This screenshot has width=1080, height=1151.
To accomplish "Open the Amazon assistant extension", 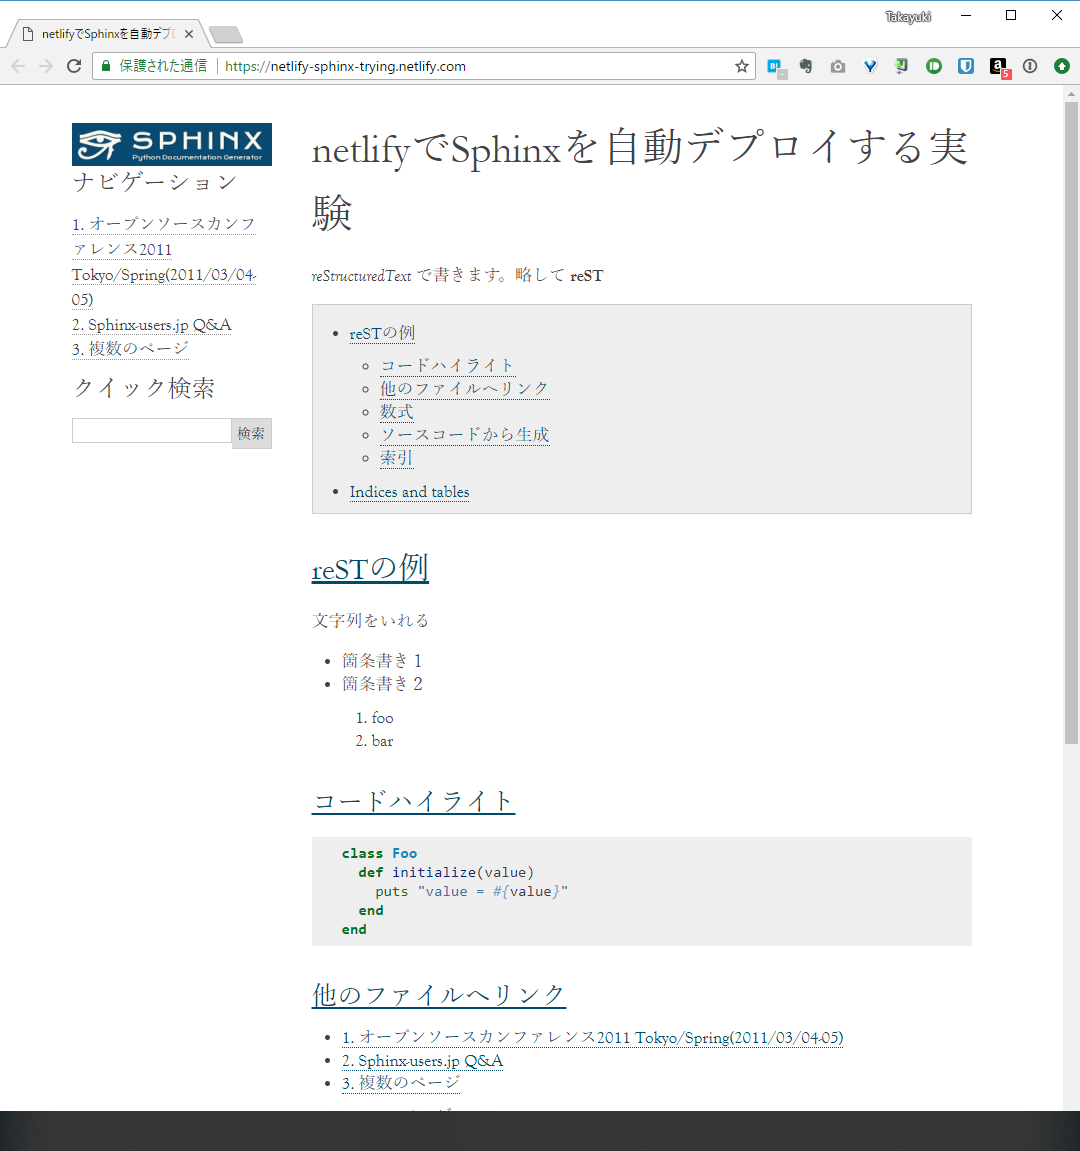I will [x=999, y=68].
